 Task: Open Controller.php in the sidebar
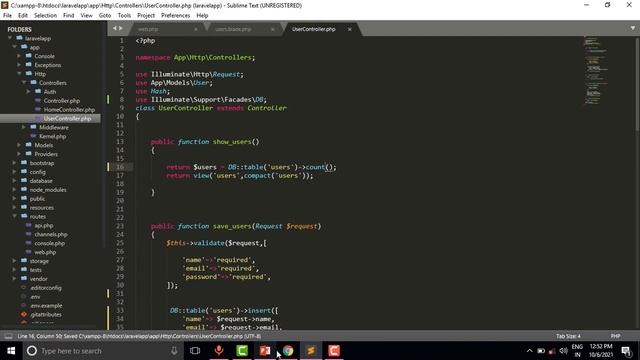click(x=62, y=100)
